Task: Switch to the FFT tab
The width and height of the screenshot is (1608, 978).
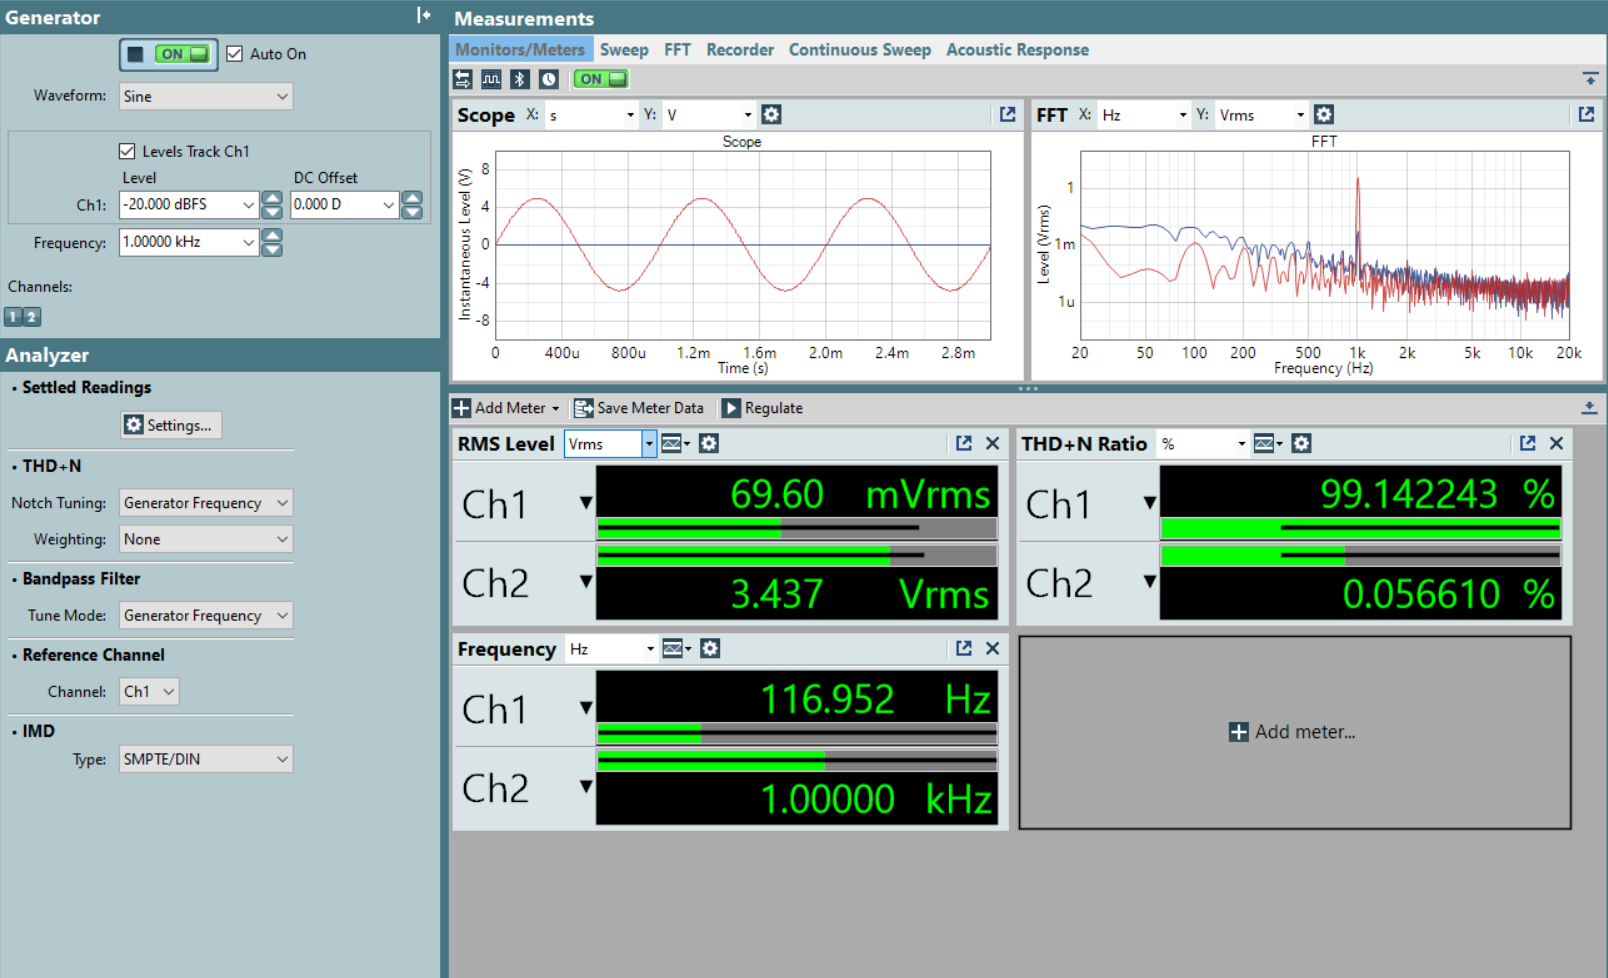Action: 677,49
